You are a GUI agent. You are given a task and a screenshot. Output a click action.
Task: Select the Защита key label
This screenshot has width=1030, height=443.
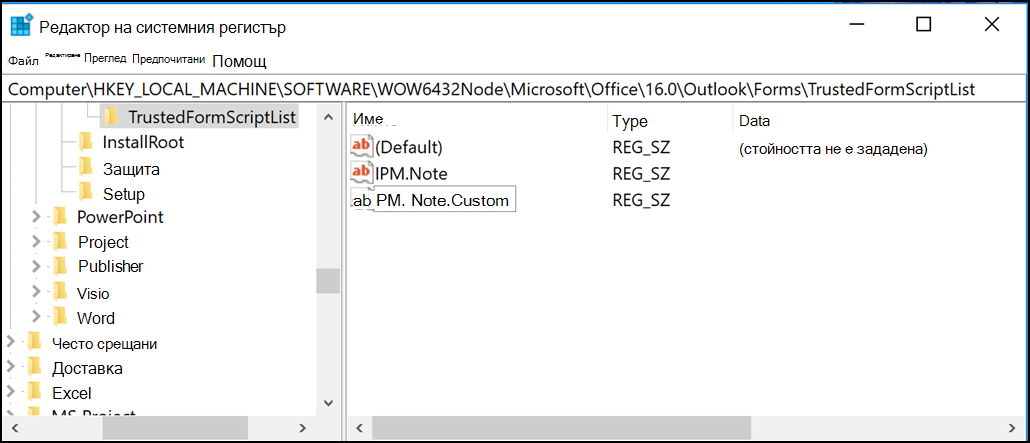[131, 169]
